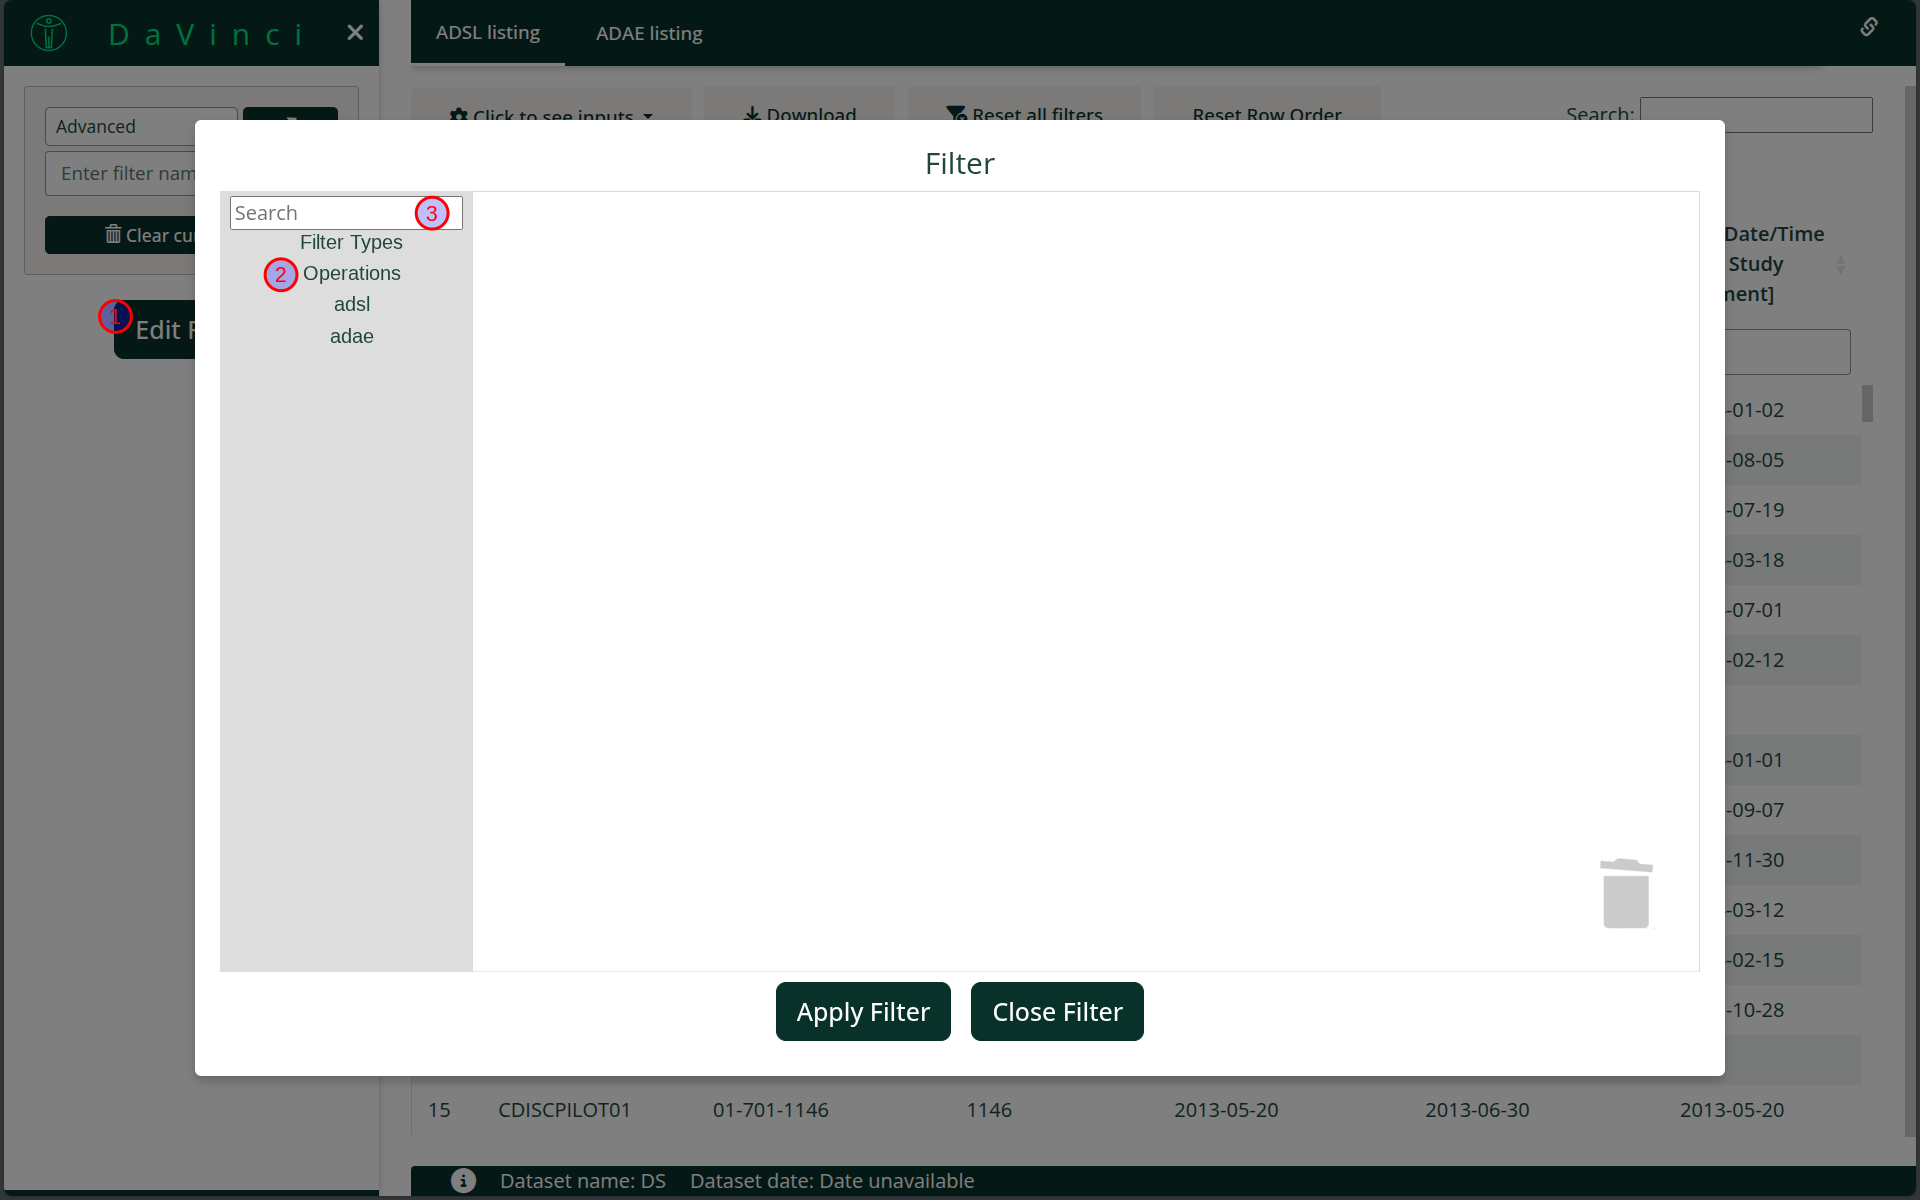
Task: Click tour step marker 3 near Search
Action: (432, 213)
